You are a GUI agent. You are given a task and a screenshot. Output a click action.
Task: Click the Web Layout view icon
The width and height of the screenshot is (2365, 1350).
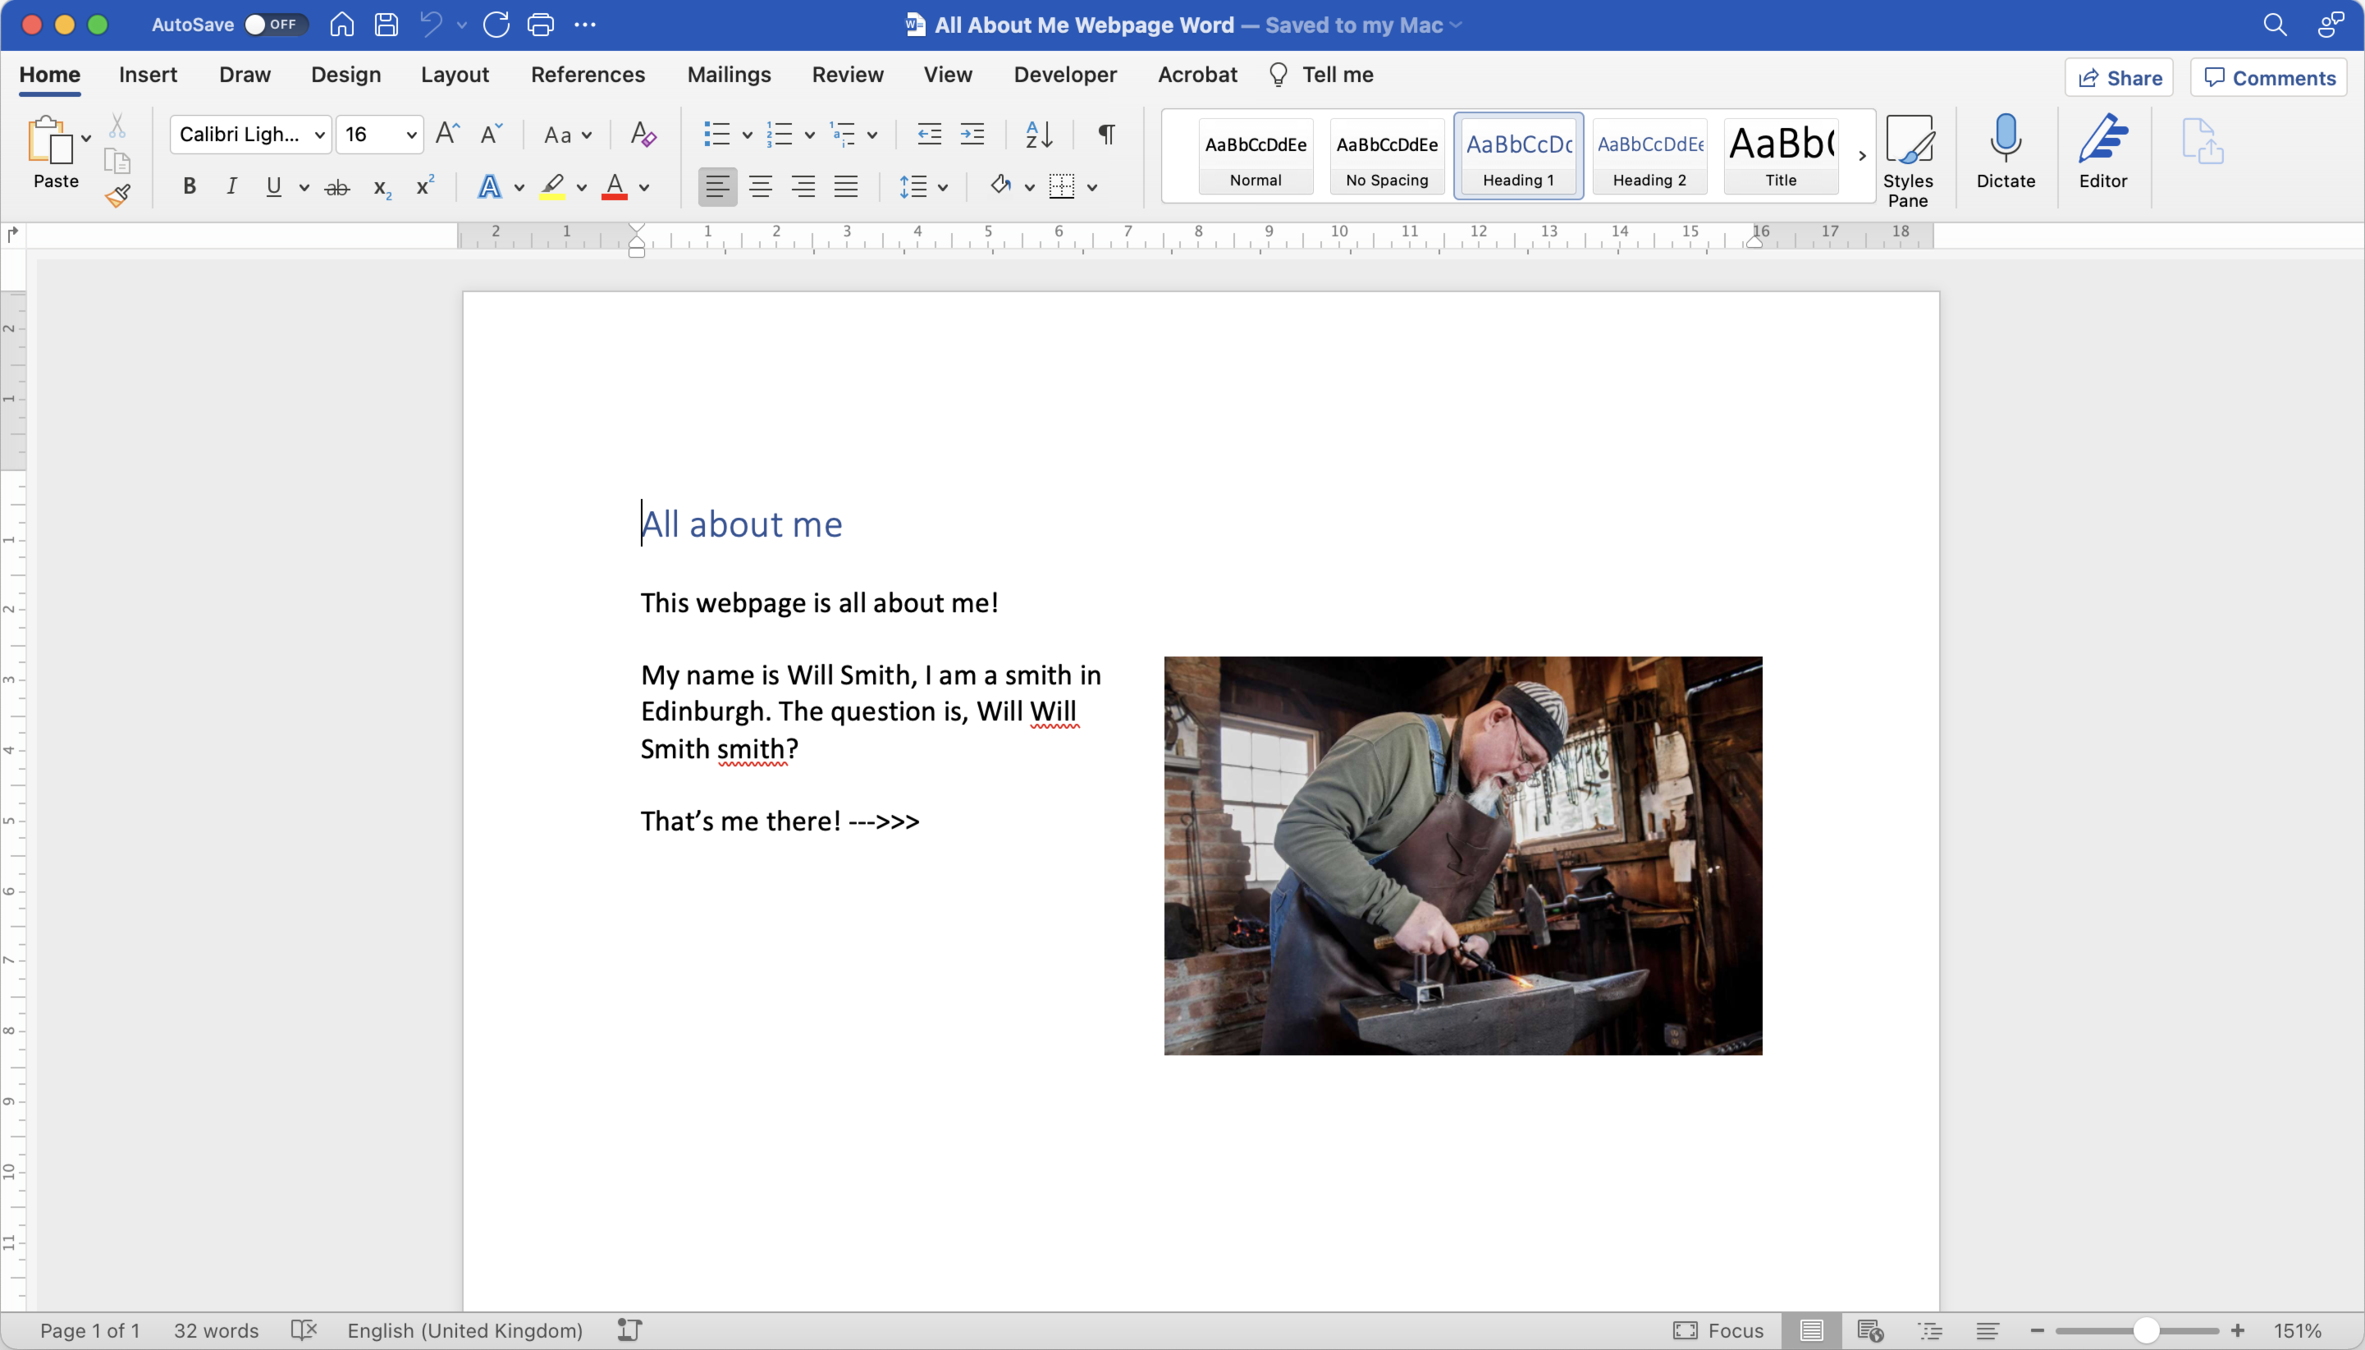[1870, 1330]
